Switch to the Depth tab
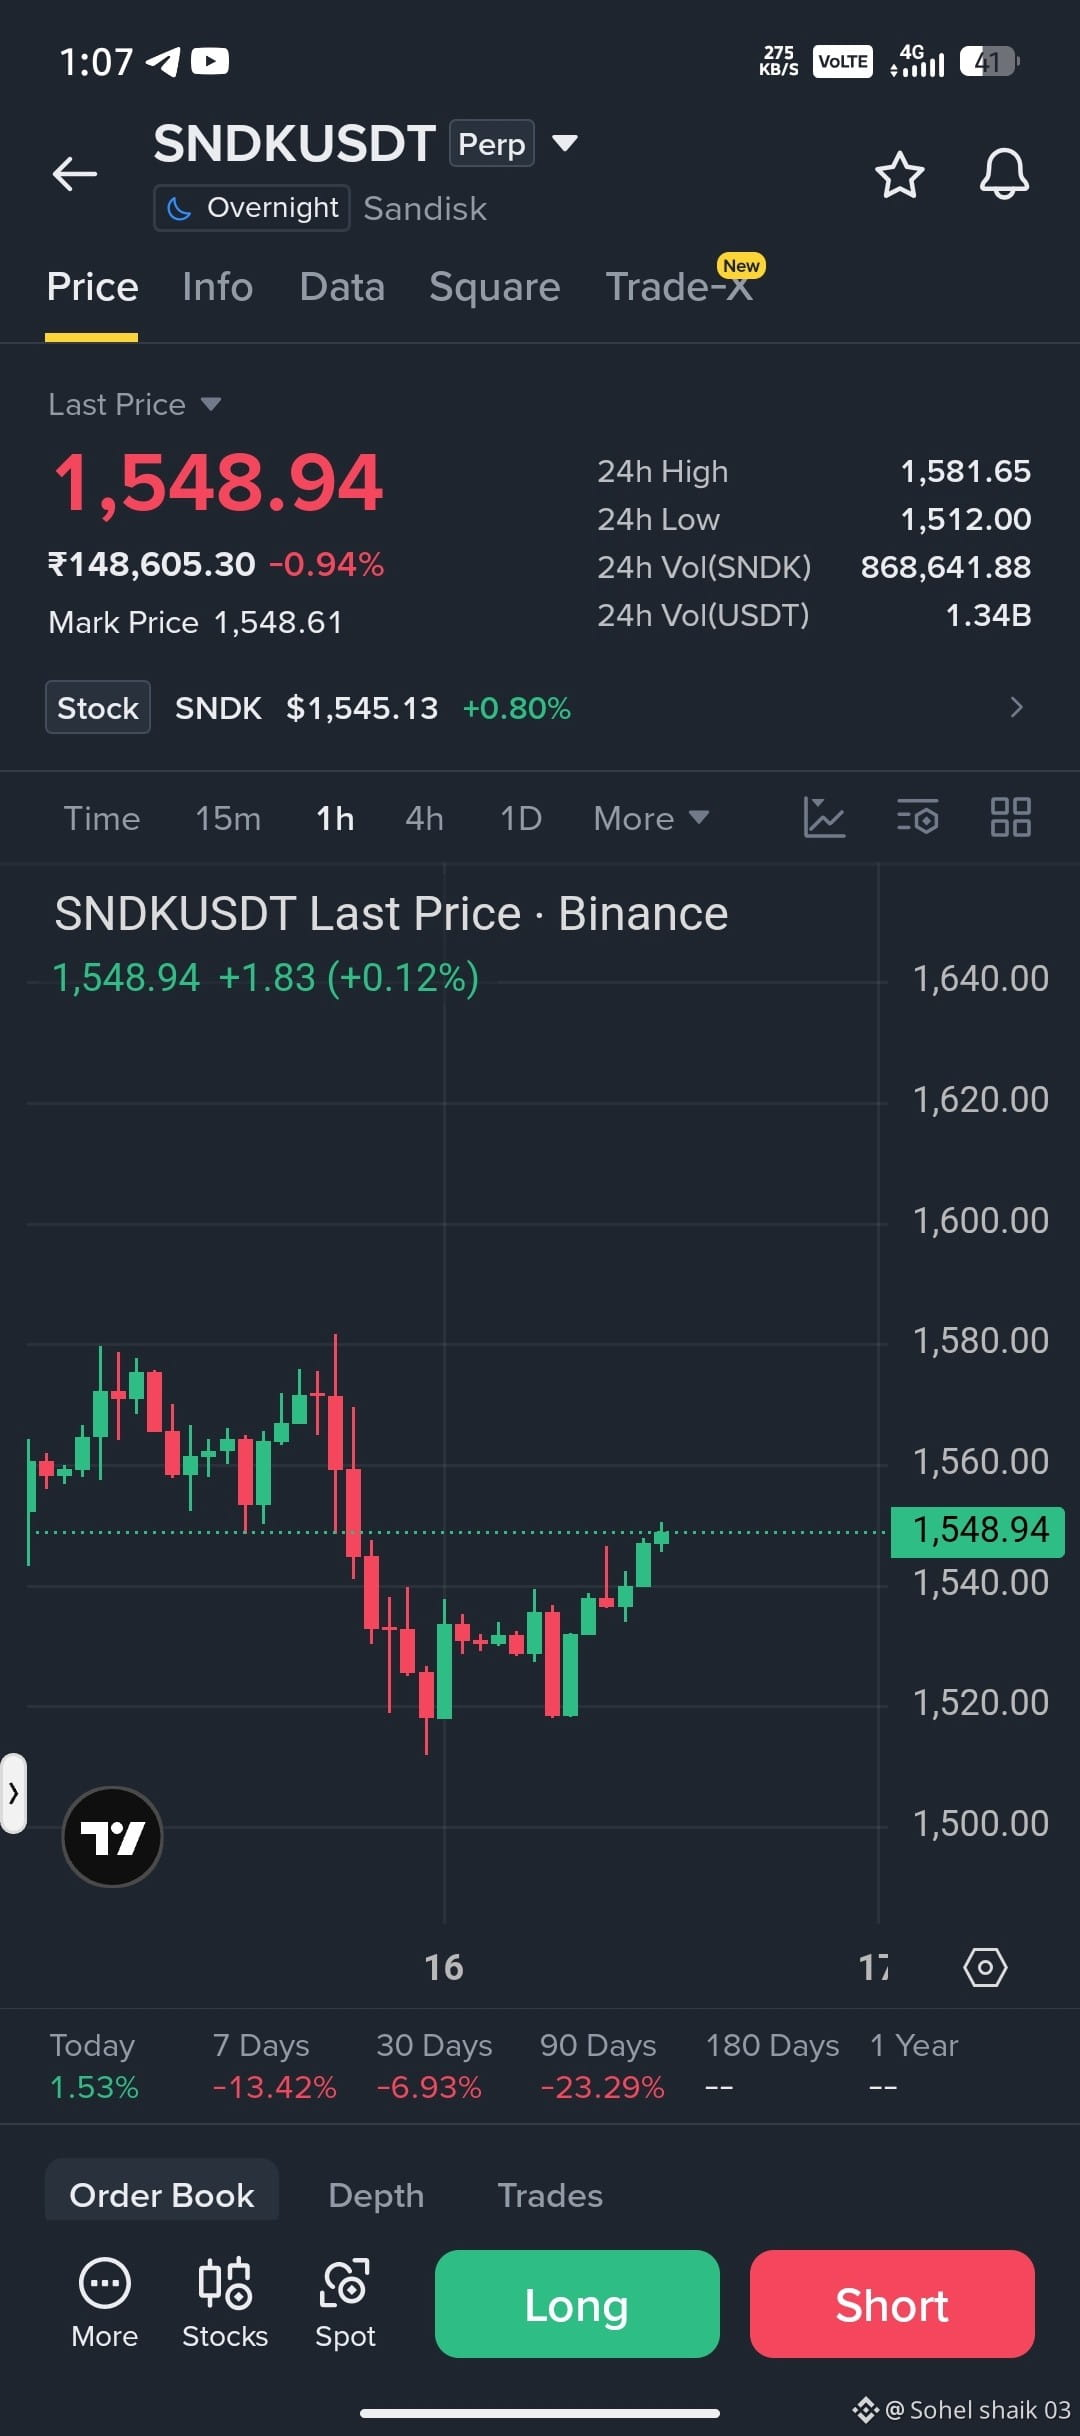This screenshot has height=2436, width=1080. pyautogui.click(x=376, y=2195)
